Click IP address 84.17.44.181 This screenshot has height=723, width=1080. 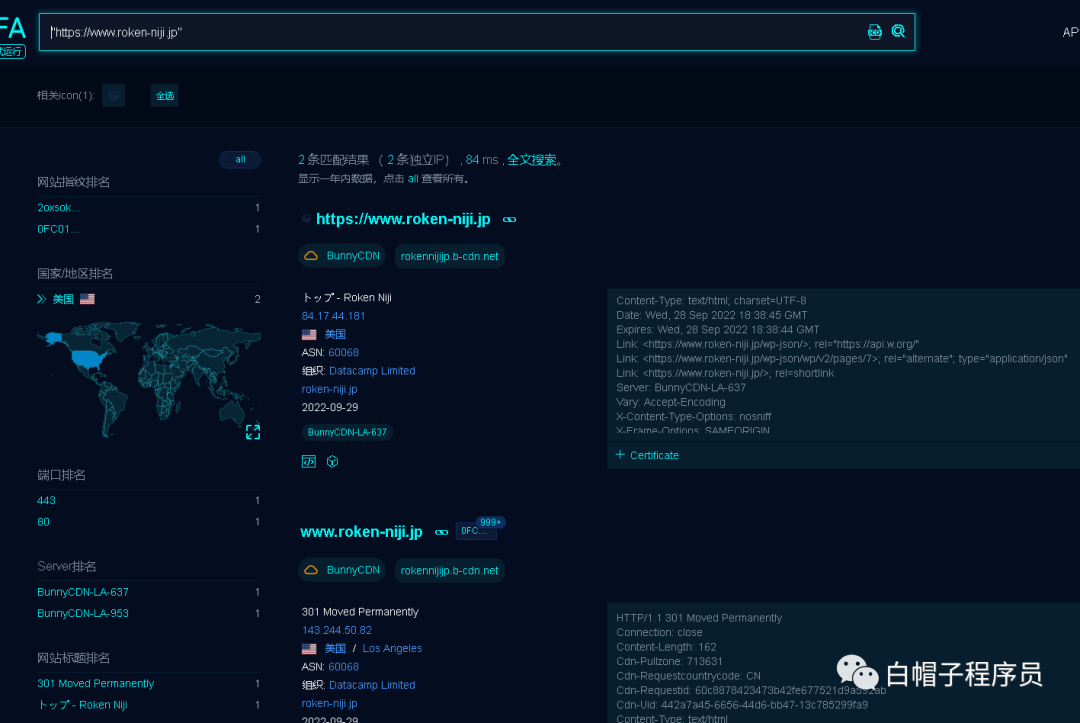tap(333, 316)
